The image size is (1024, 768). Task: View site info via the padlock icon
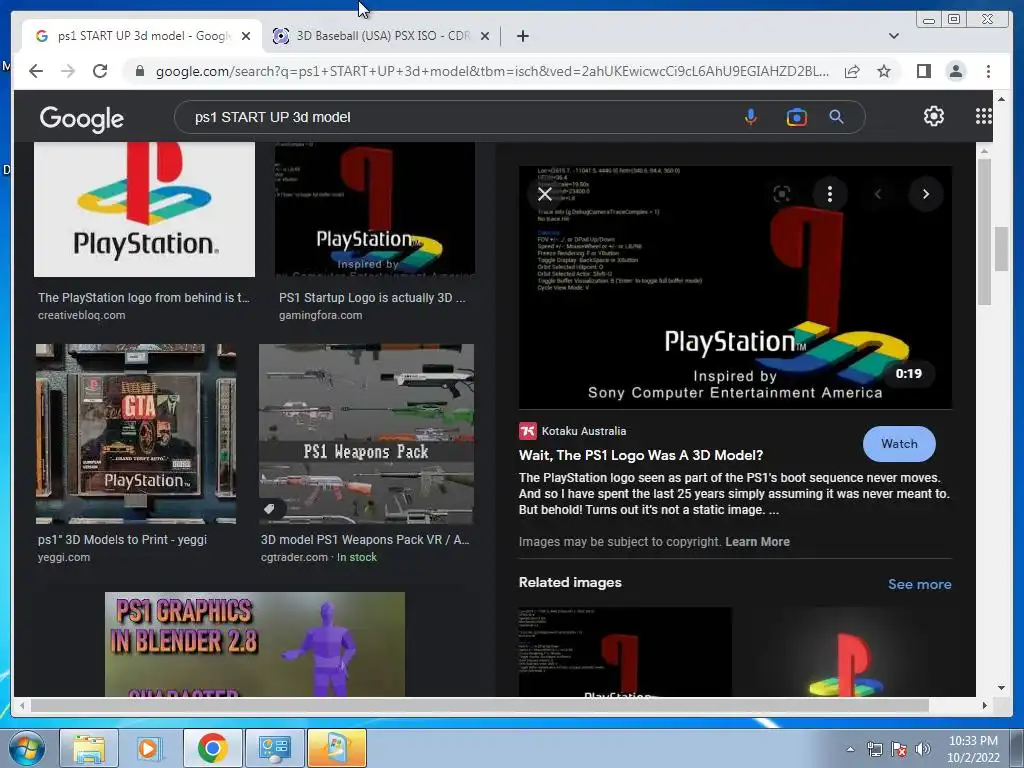[139, 71]
